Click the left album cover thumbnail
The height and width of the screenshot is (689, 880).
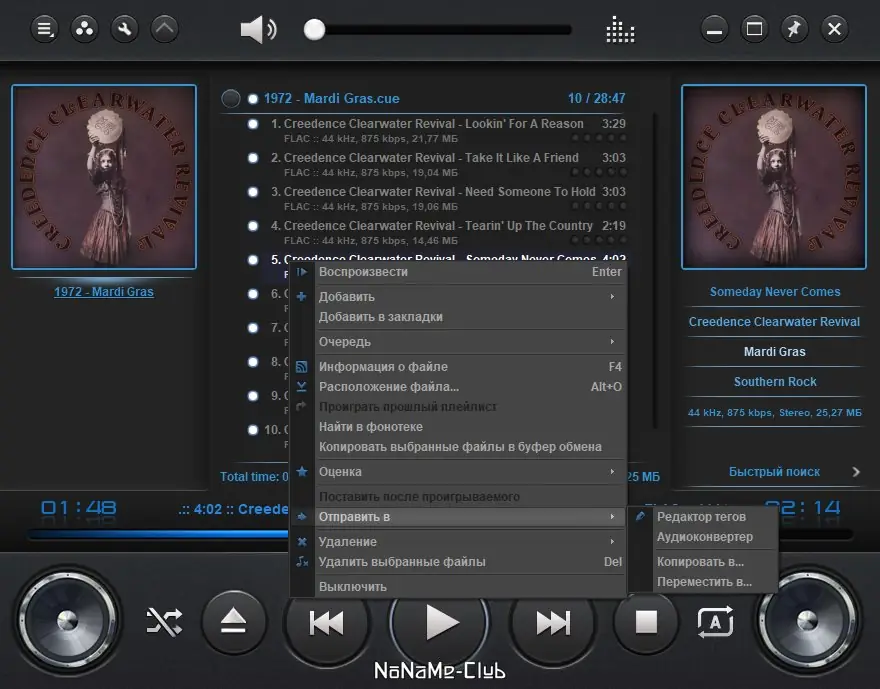[x=104, y=177]
